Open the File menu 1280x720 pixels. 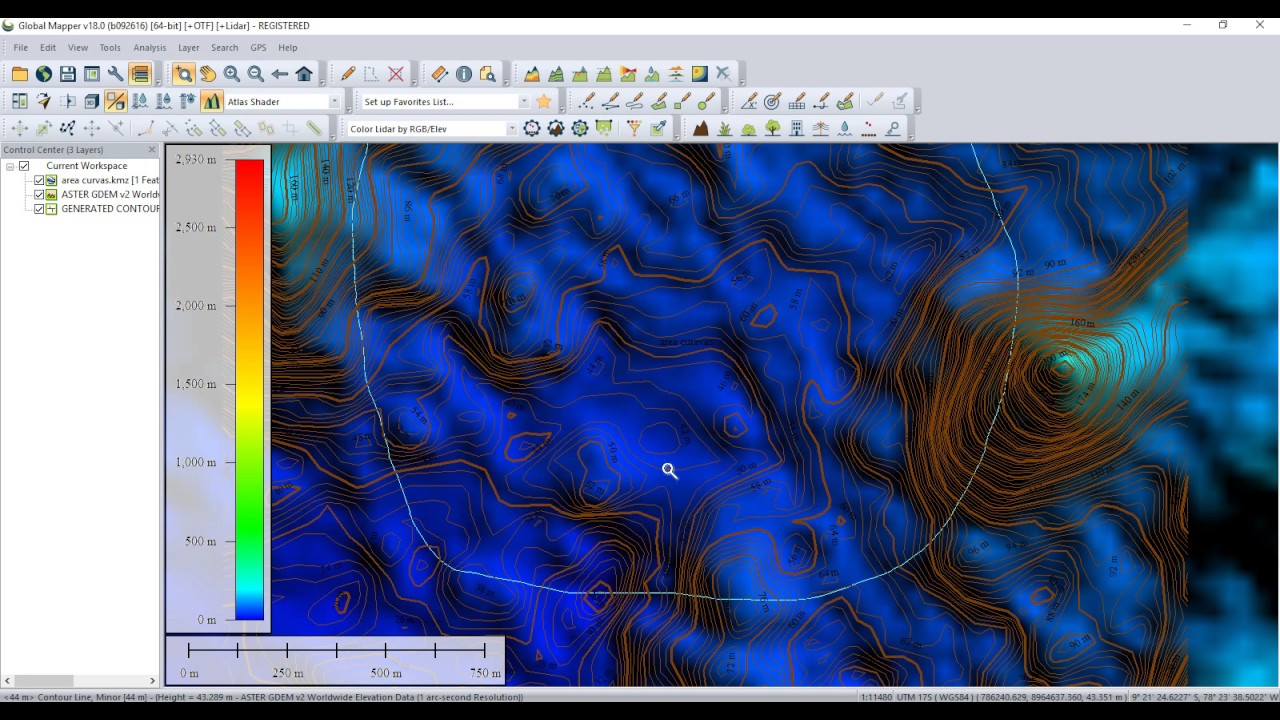(20, 47)
